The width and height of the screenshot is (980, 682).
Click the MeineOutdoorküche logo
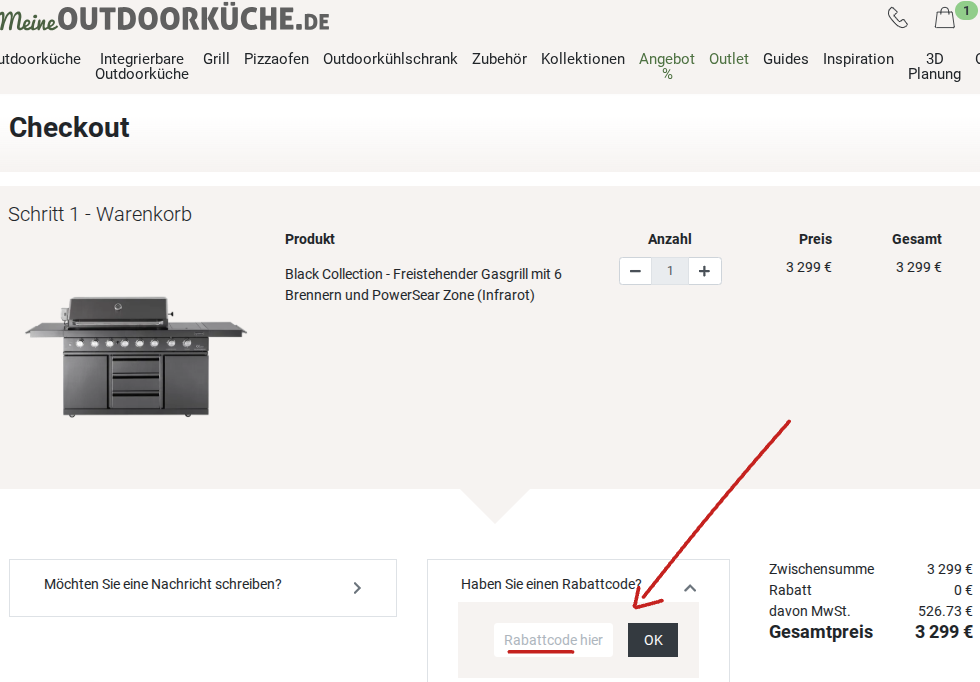click(x=165, y=18)
